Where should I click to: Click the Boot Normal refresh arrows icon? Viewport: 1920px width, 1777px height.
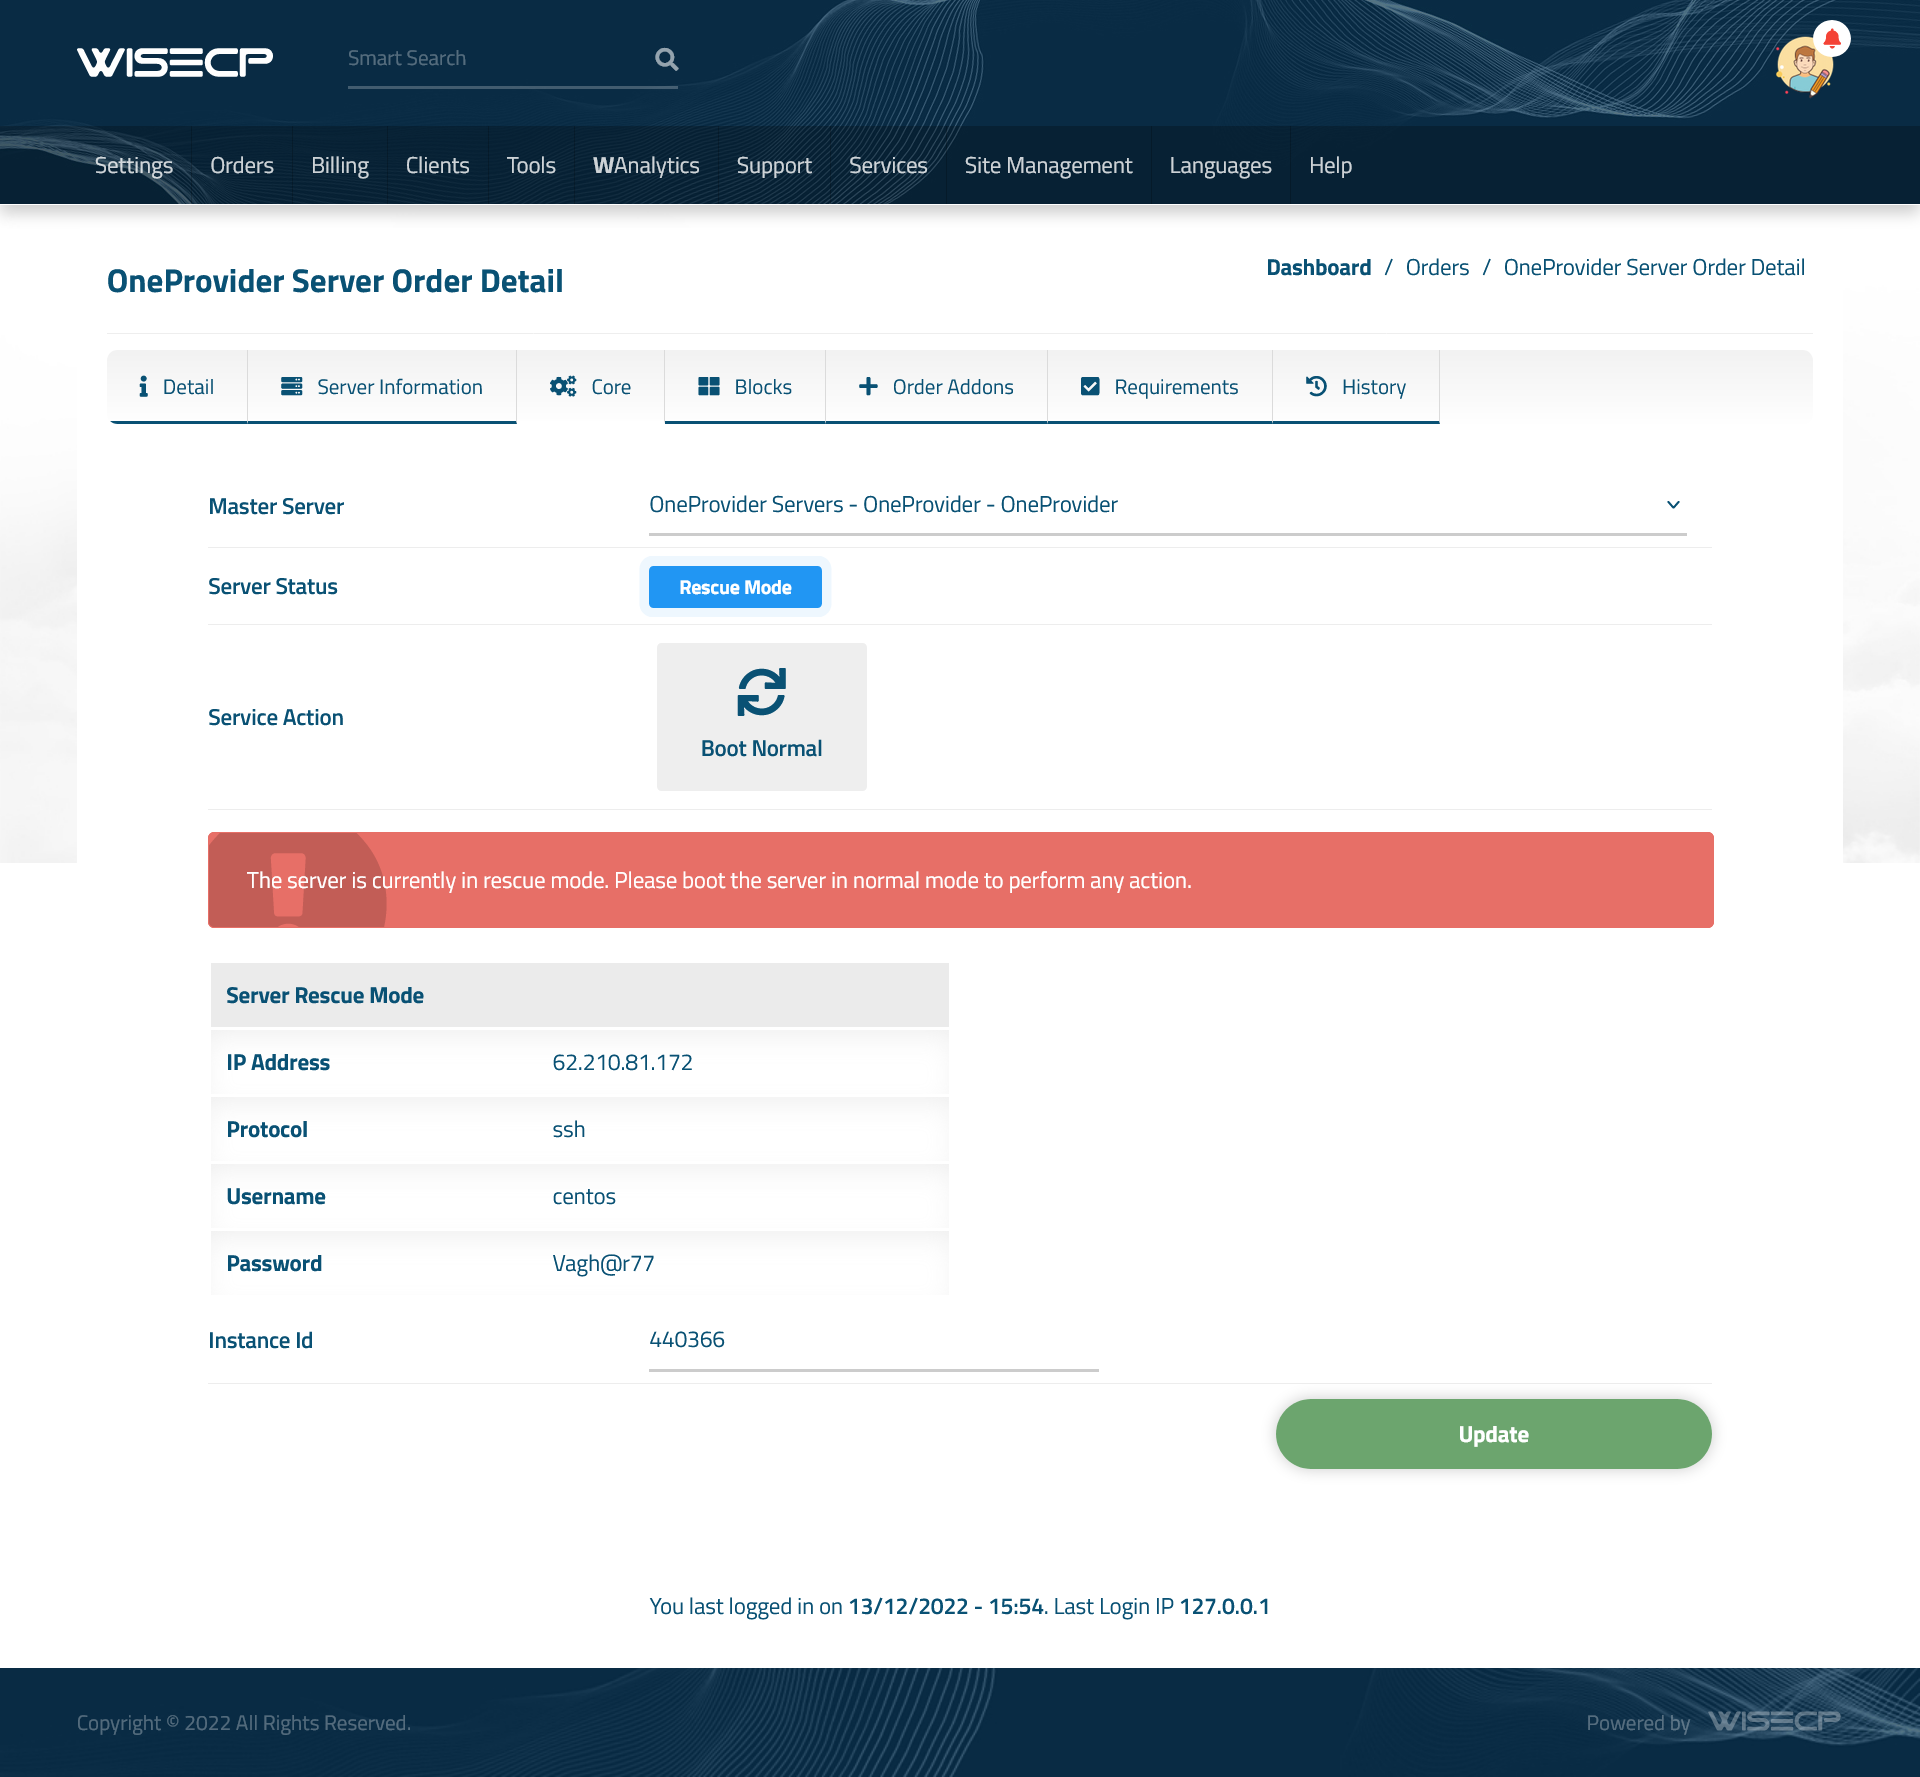point(762,692)
